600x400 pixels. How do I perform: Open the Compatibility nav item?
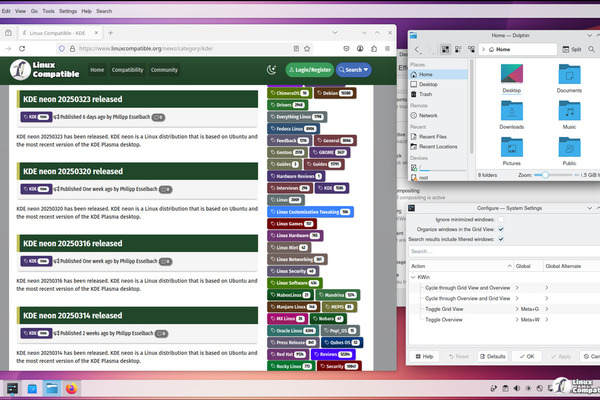127,70
